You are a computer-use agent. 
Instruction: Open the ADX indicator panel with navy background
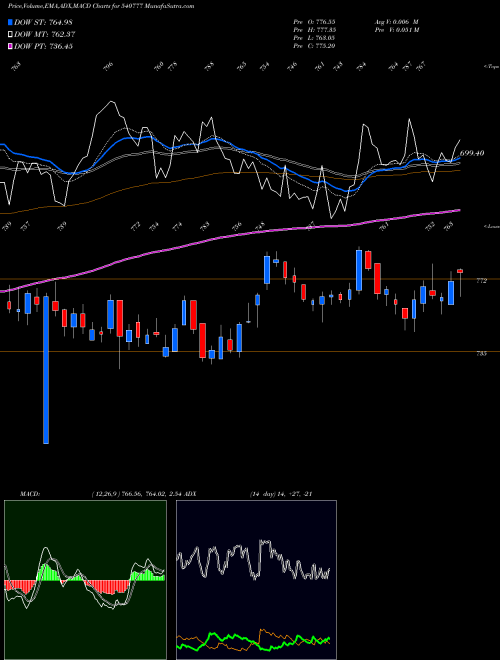coord(256,580)
